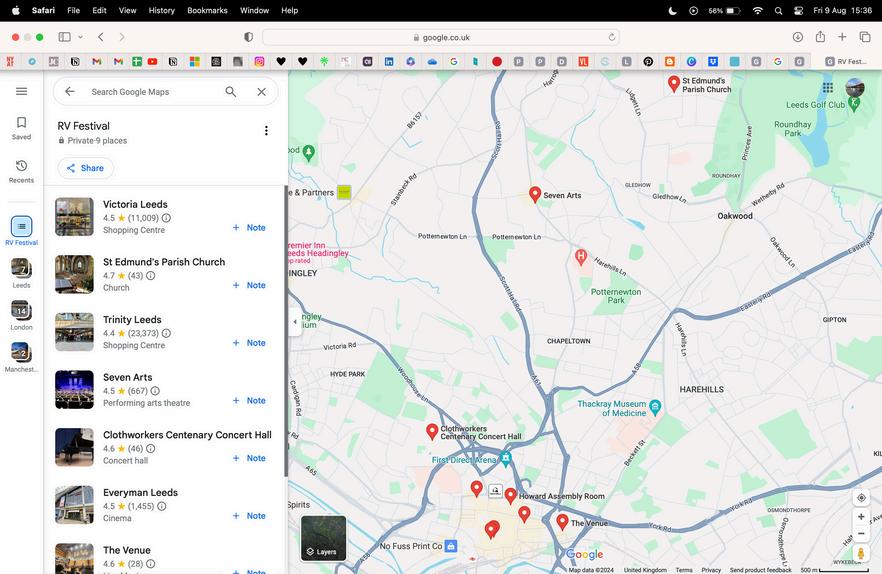Show rating info for Victoria Leeds
882x574 pixels.
pyautogui.click(x=166, y=218)
